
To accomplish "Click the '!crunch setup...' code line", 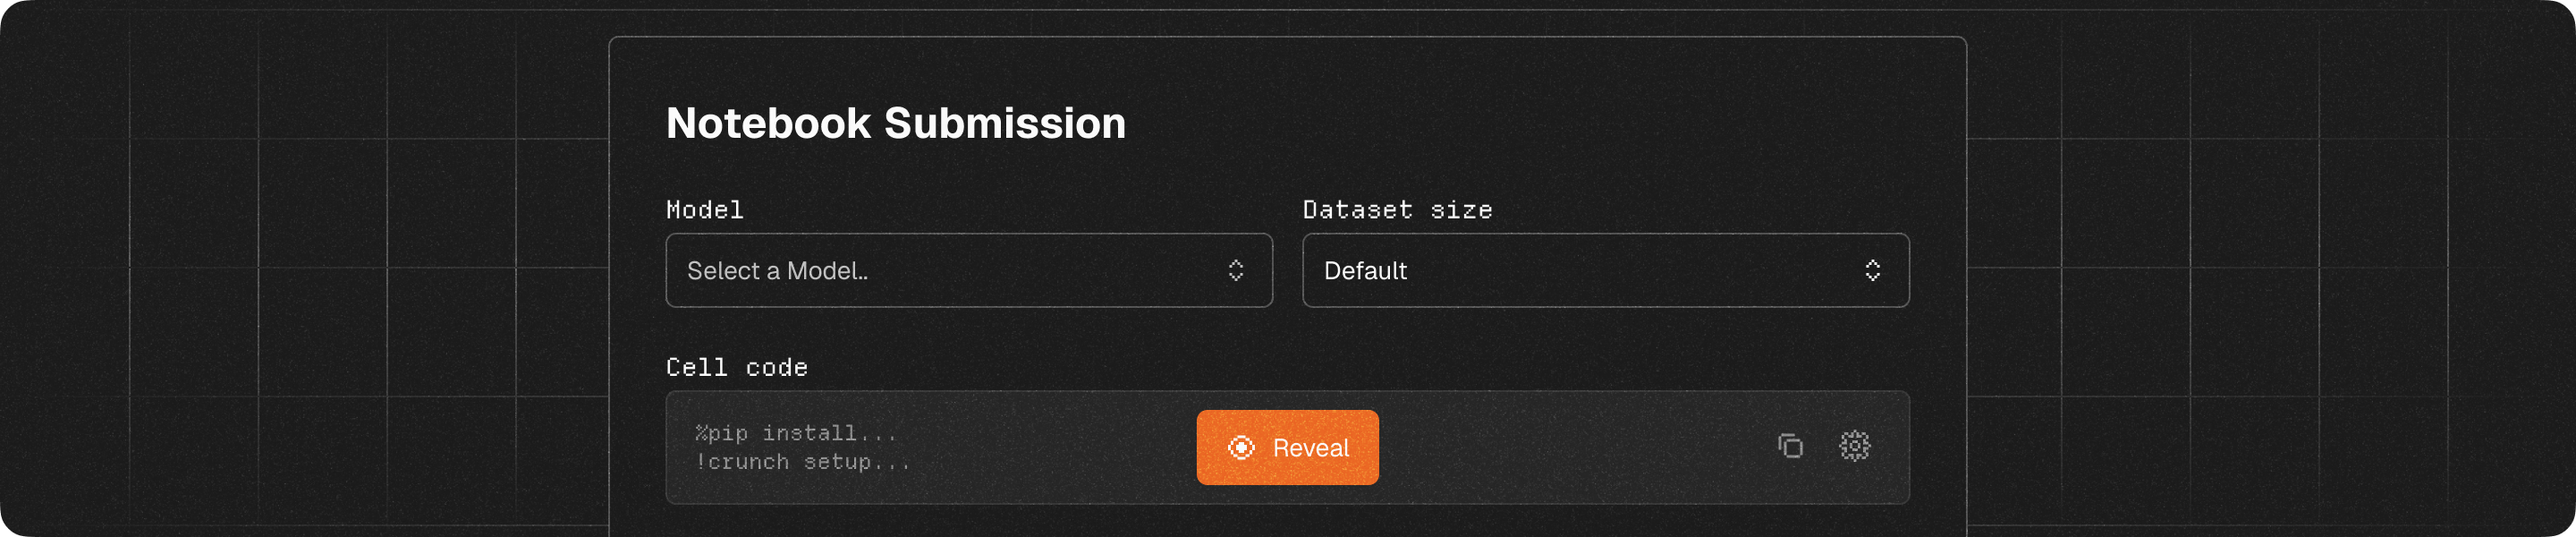I will (803, 462).
